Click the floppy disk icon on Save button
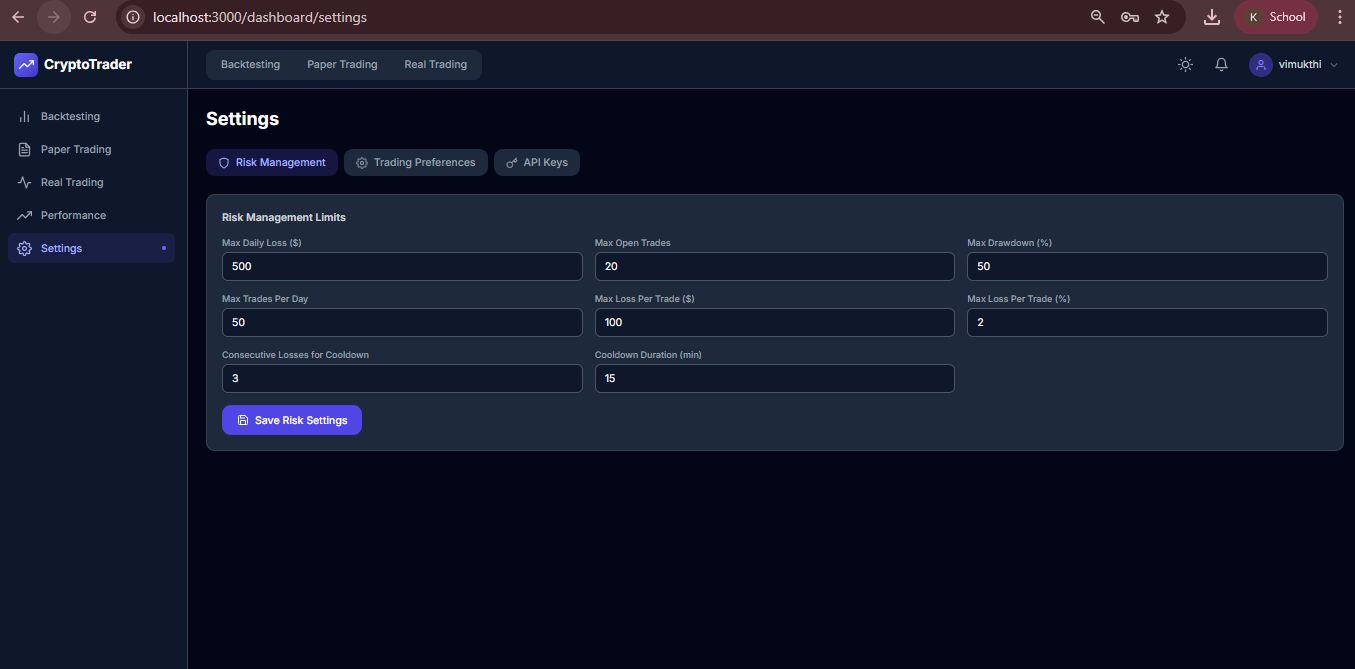Image resolution: width=1355 pixels, height=669 pixels. tap(243, 421)
